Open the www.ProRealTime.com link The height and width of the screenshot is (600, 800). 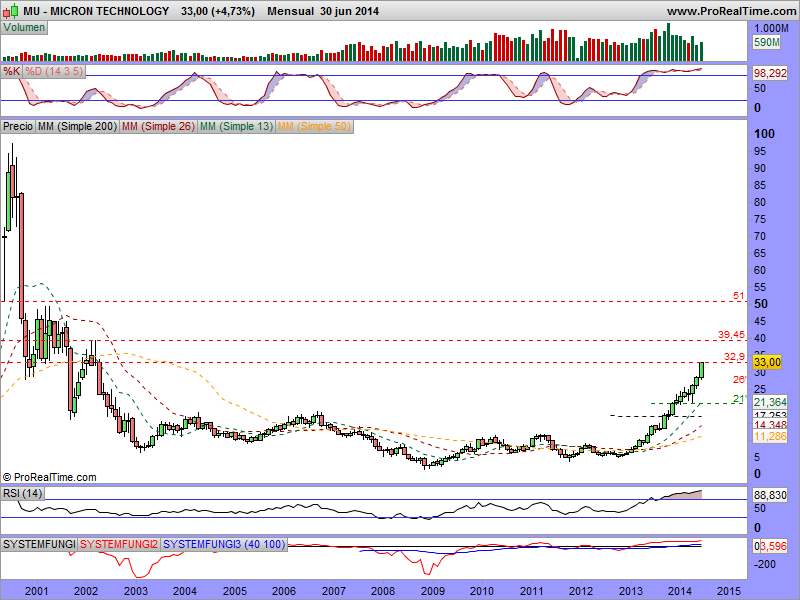[x=731, y=11]
